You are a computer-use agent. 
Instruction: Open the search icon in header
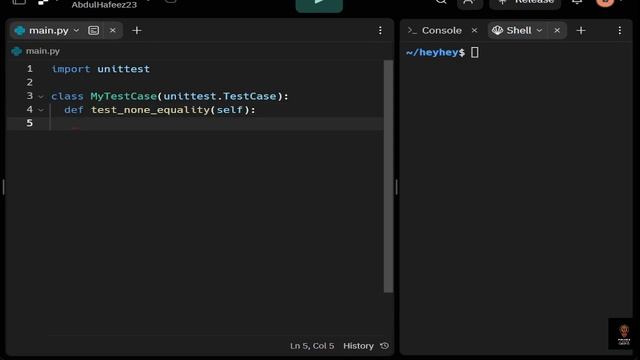441,2
